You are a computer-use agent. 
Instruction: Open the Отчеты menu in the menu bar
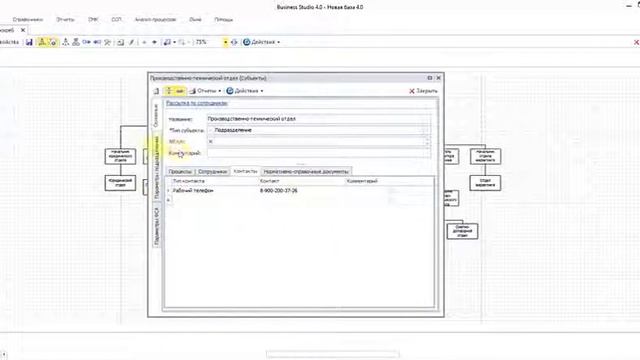pyautogui.click(x=65, y=20)
